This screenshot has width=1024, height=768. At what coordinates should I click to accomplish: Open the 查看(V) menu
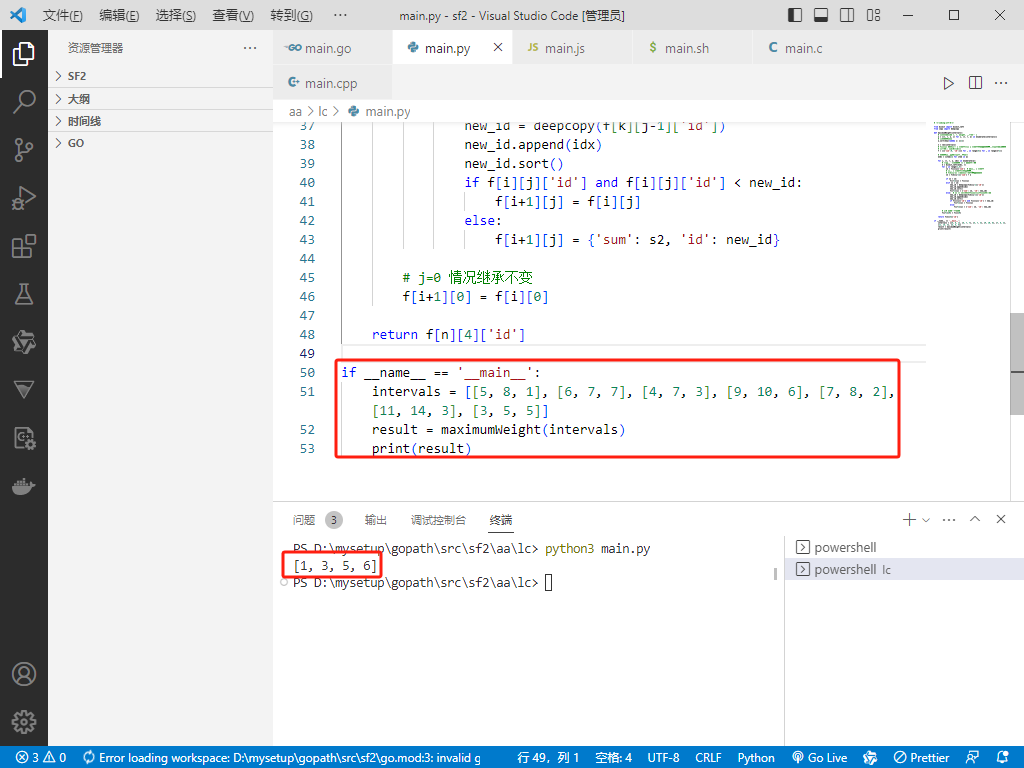tap(233, 15)
